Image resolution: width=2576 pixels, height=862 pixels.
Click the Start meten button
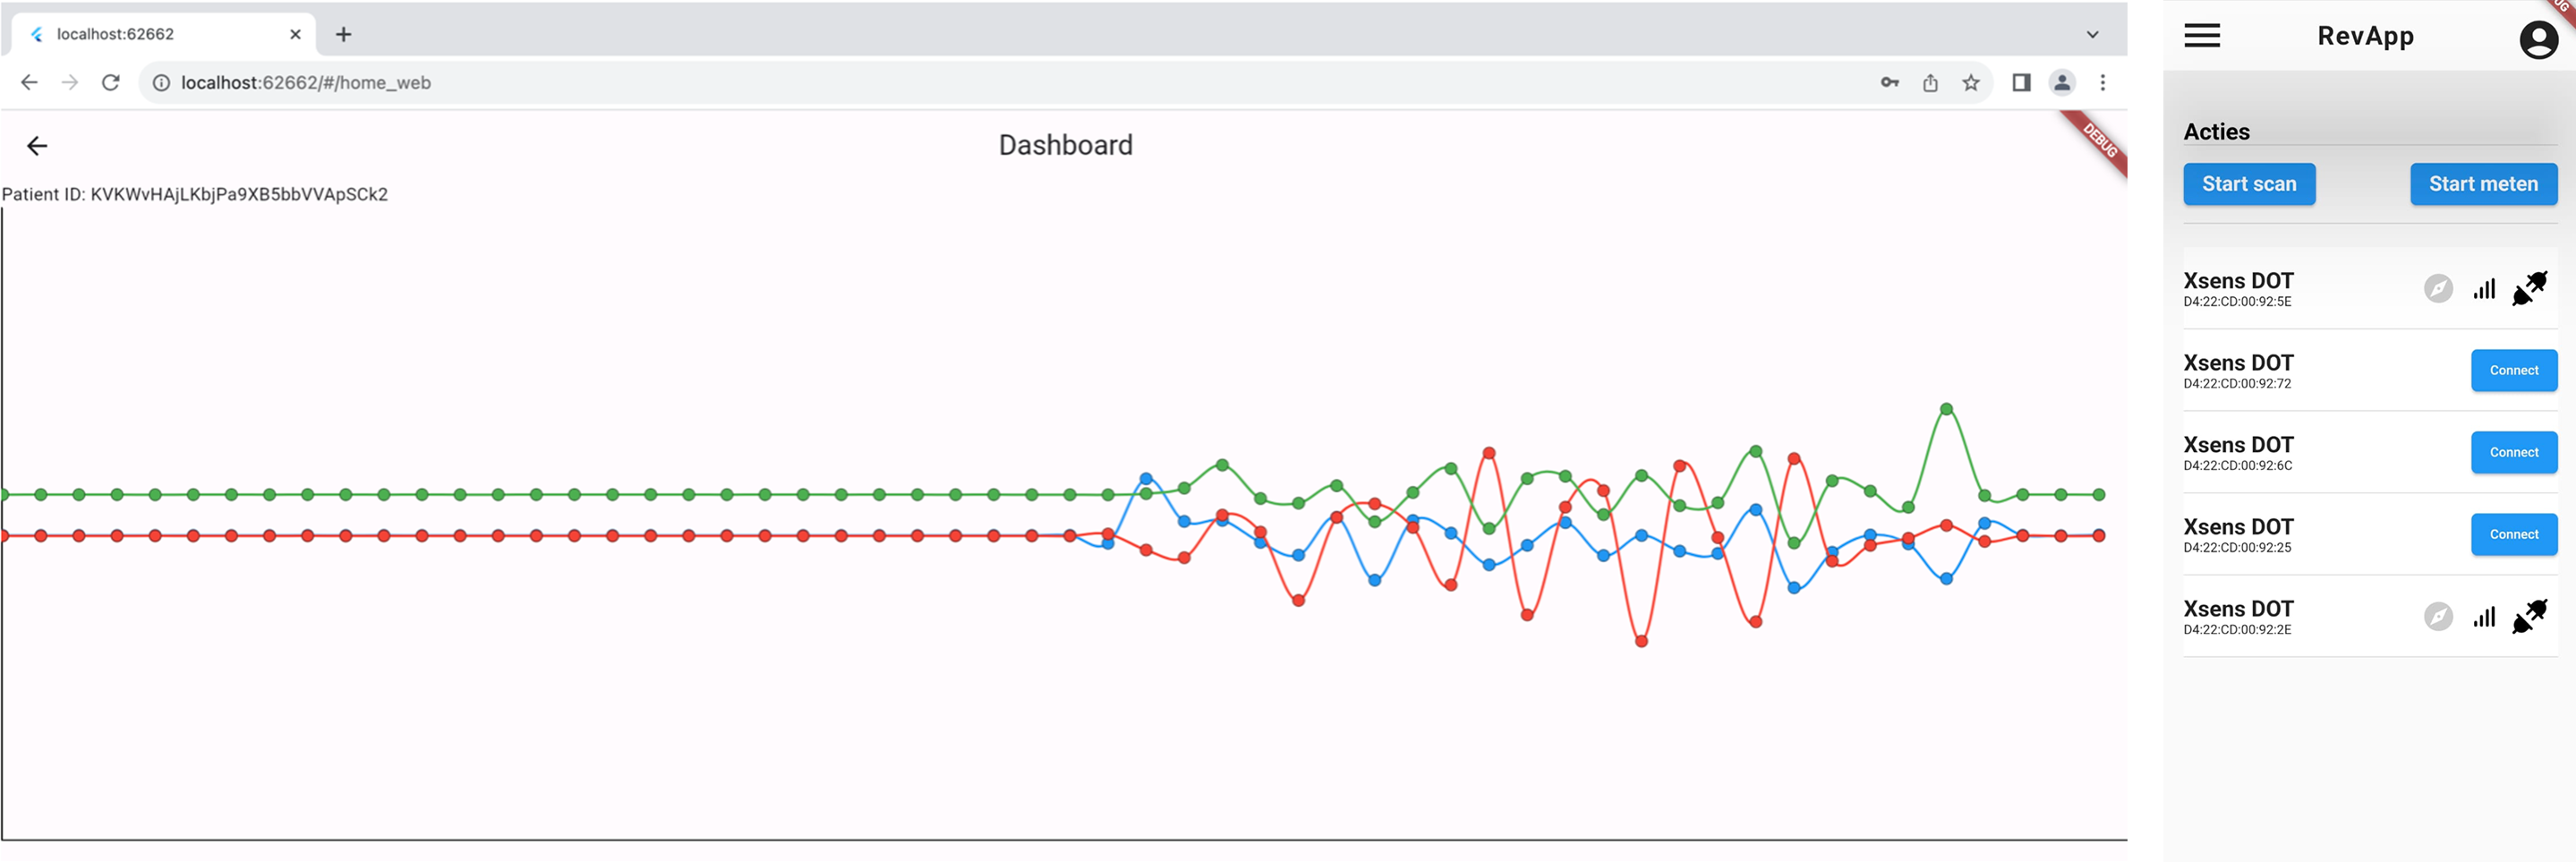point(2483,184)
